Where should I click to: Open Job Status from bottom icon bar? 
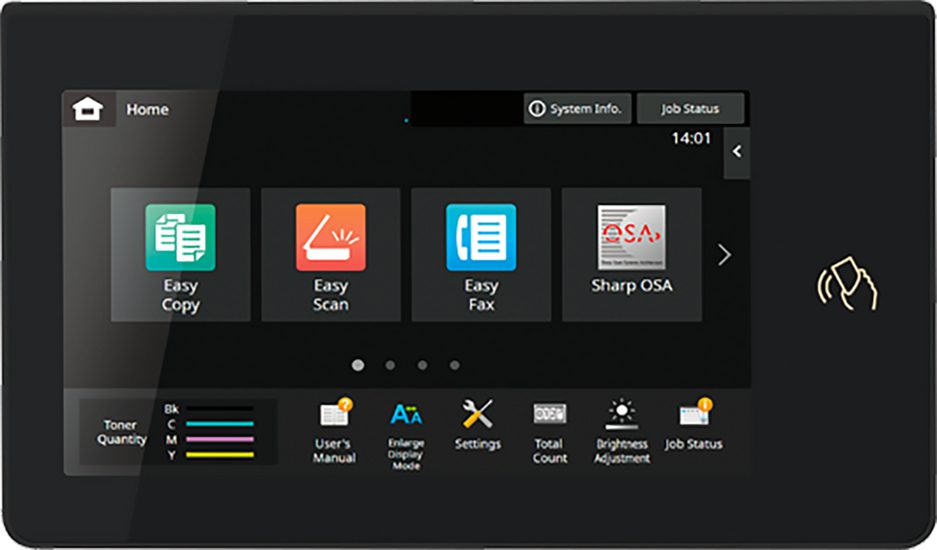pyautogui.click(x=693, y=424)
